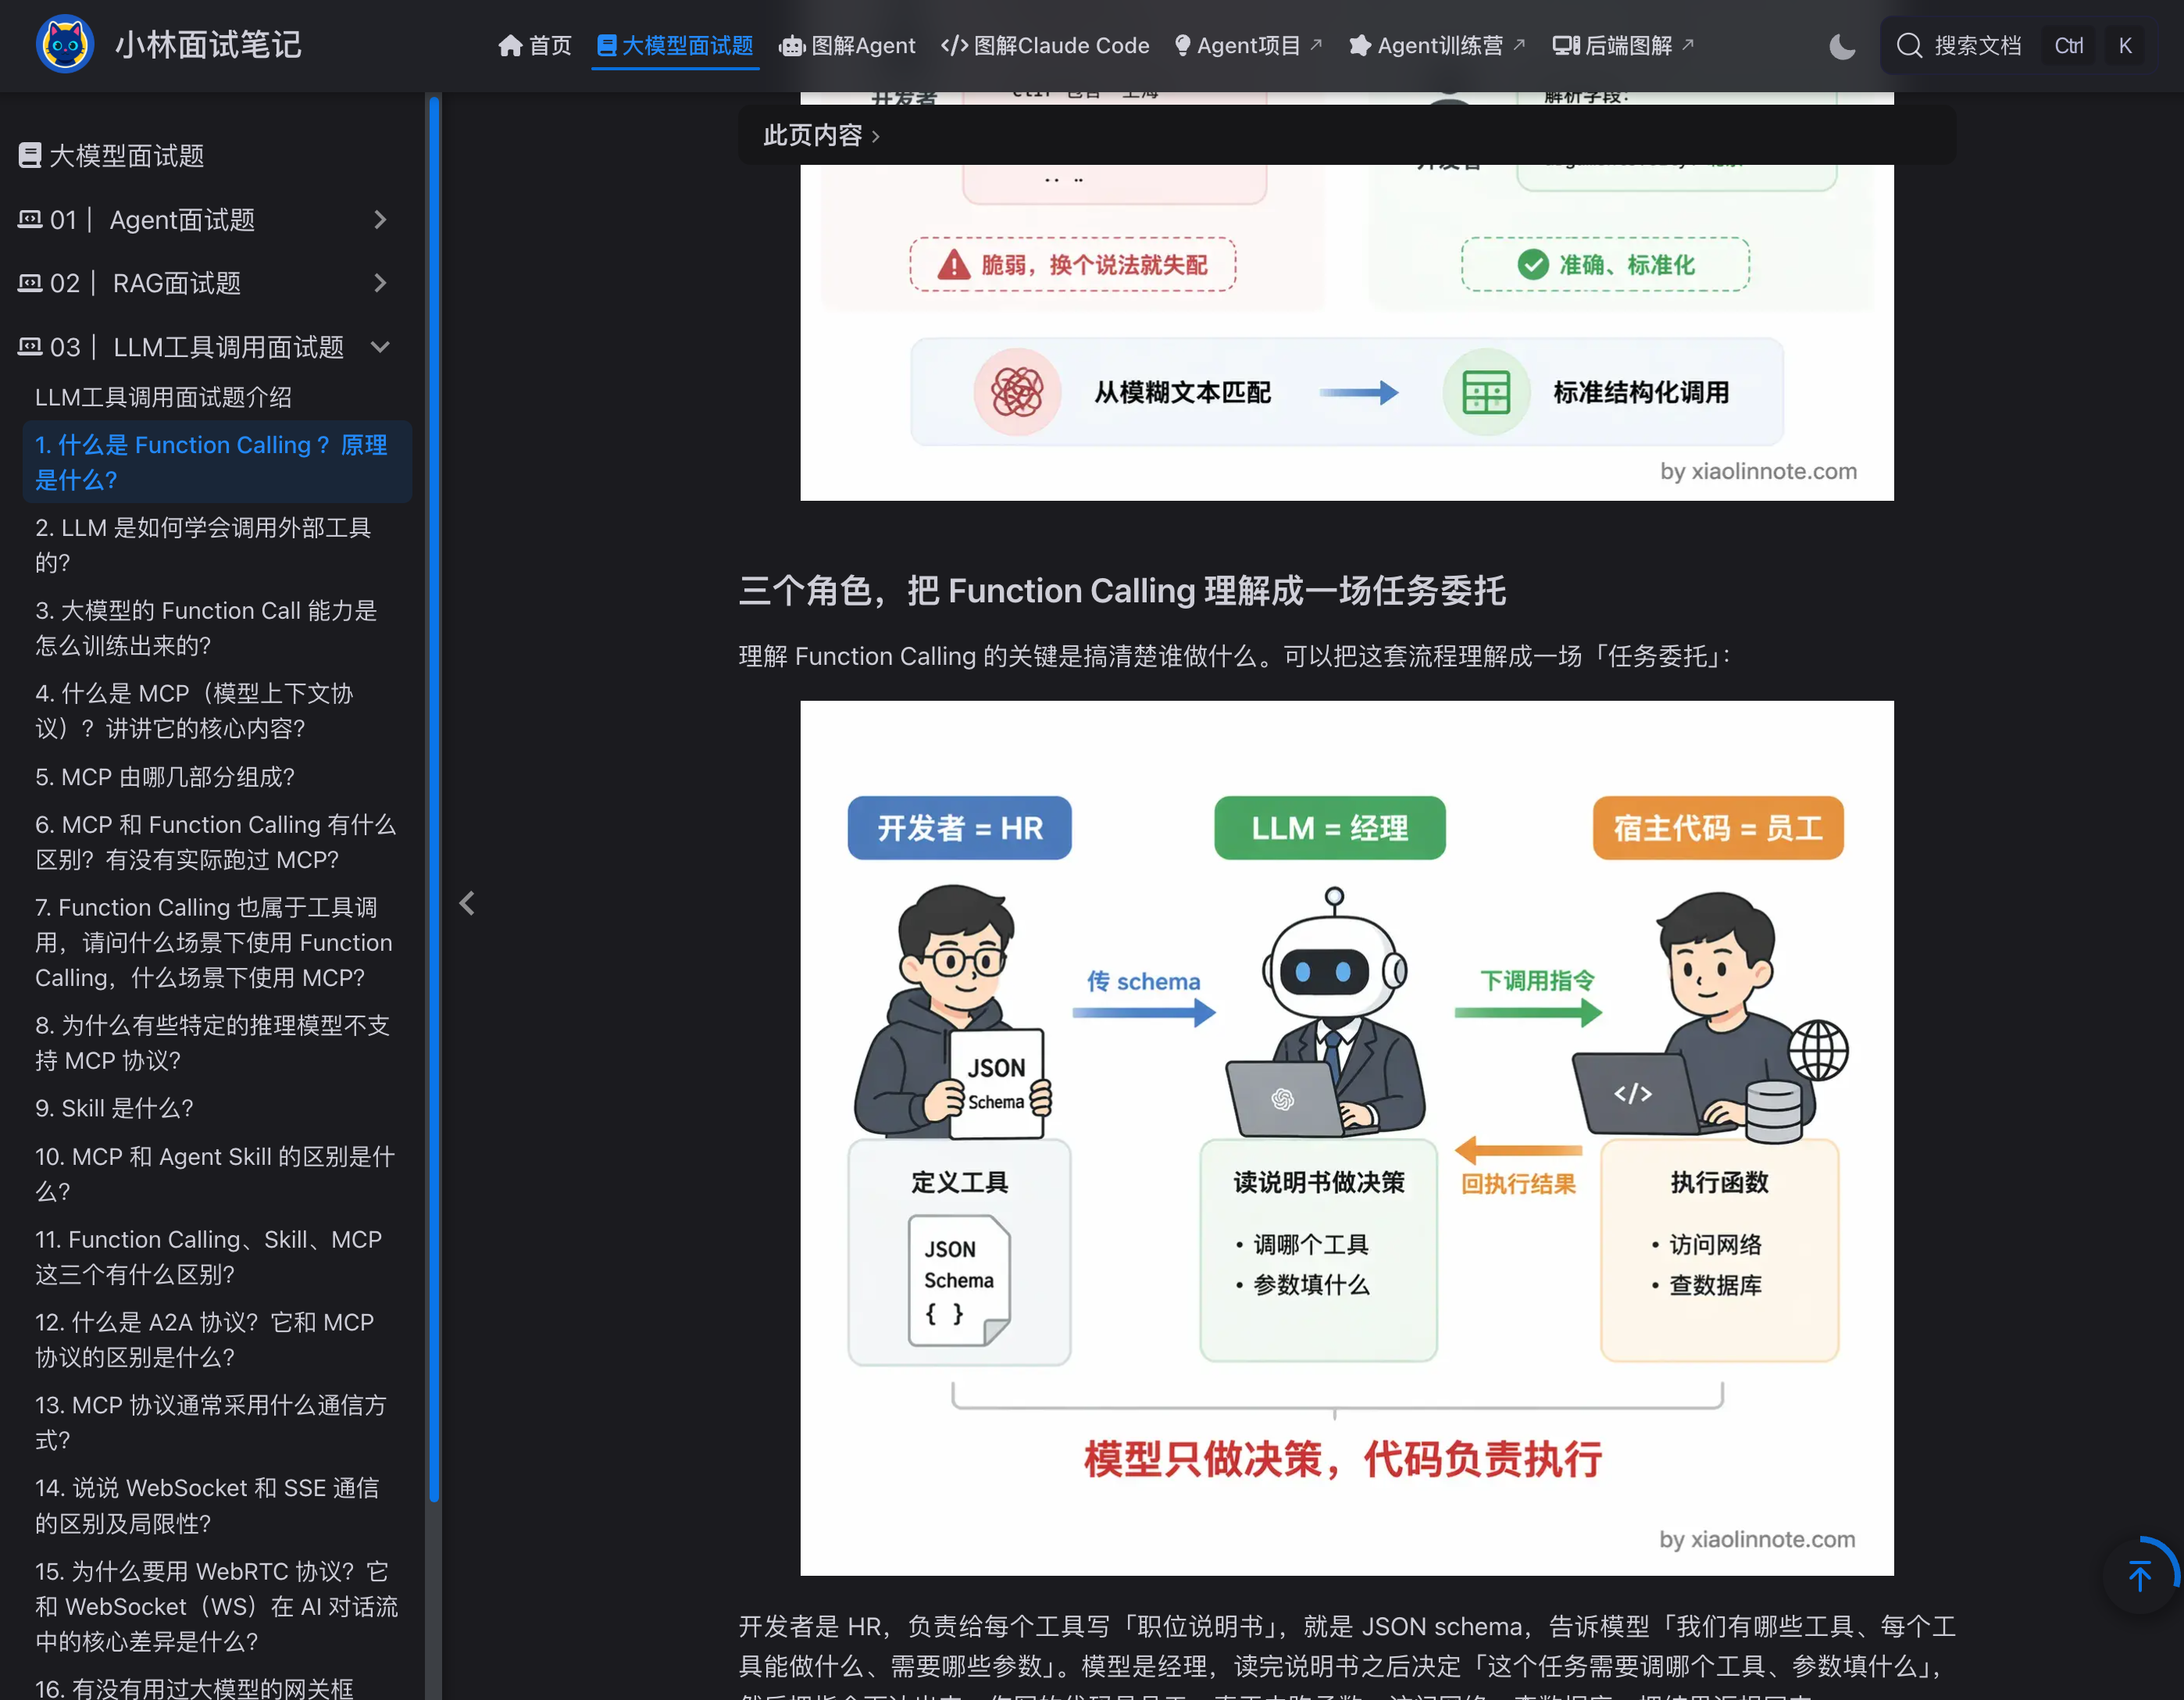Click the 小林面试笔记 site title
The height and width of the screenshot is (1700, 2184).
tap(208, 45)
